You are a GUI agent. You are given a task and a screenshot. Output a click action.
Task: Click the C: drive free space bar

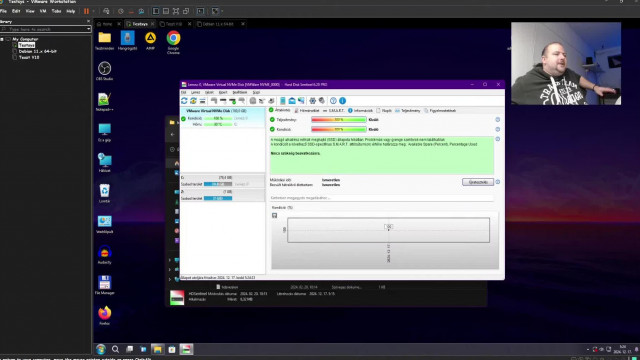click(x=218, y=184)
